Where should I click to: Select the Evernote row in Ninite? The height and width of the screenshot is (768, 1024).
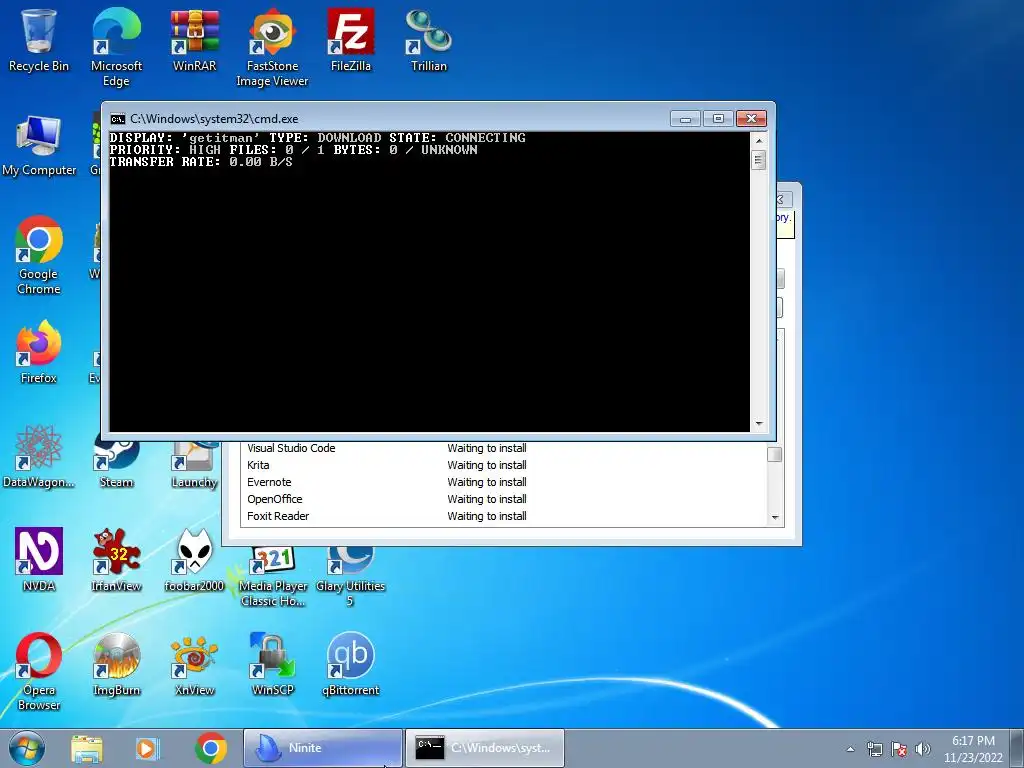click(x=504, y=482)
